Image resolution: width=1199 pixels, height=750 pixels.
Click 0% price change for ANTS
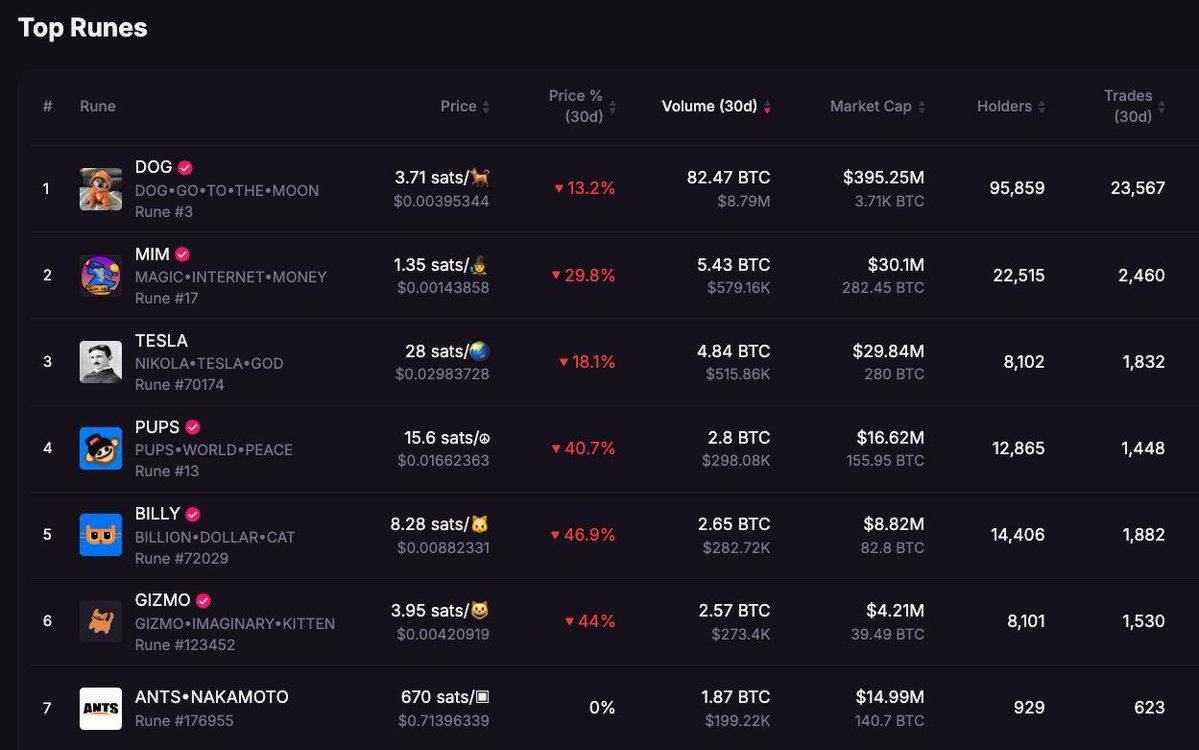(602, 708)
